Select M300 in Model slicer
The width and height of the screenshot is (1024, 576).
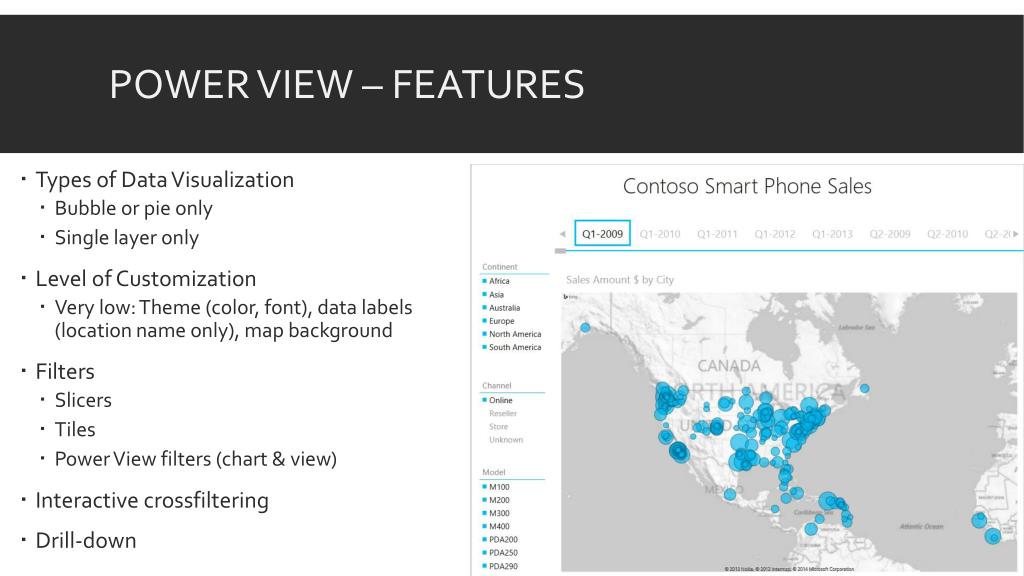pos(499,513)
